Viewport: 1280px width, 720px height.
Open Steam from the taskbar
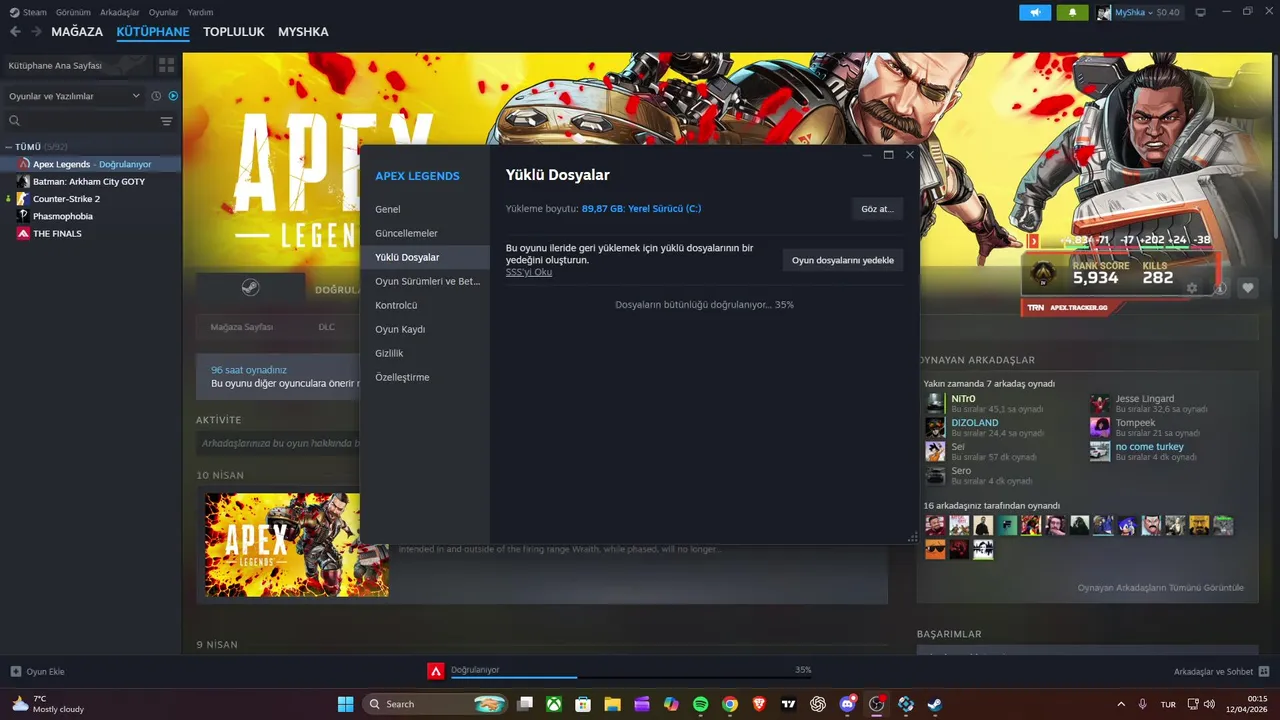pos(935,704)
